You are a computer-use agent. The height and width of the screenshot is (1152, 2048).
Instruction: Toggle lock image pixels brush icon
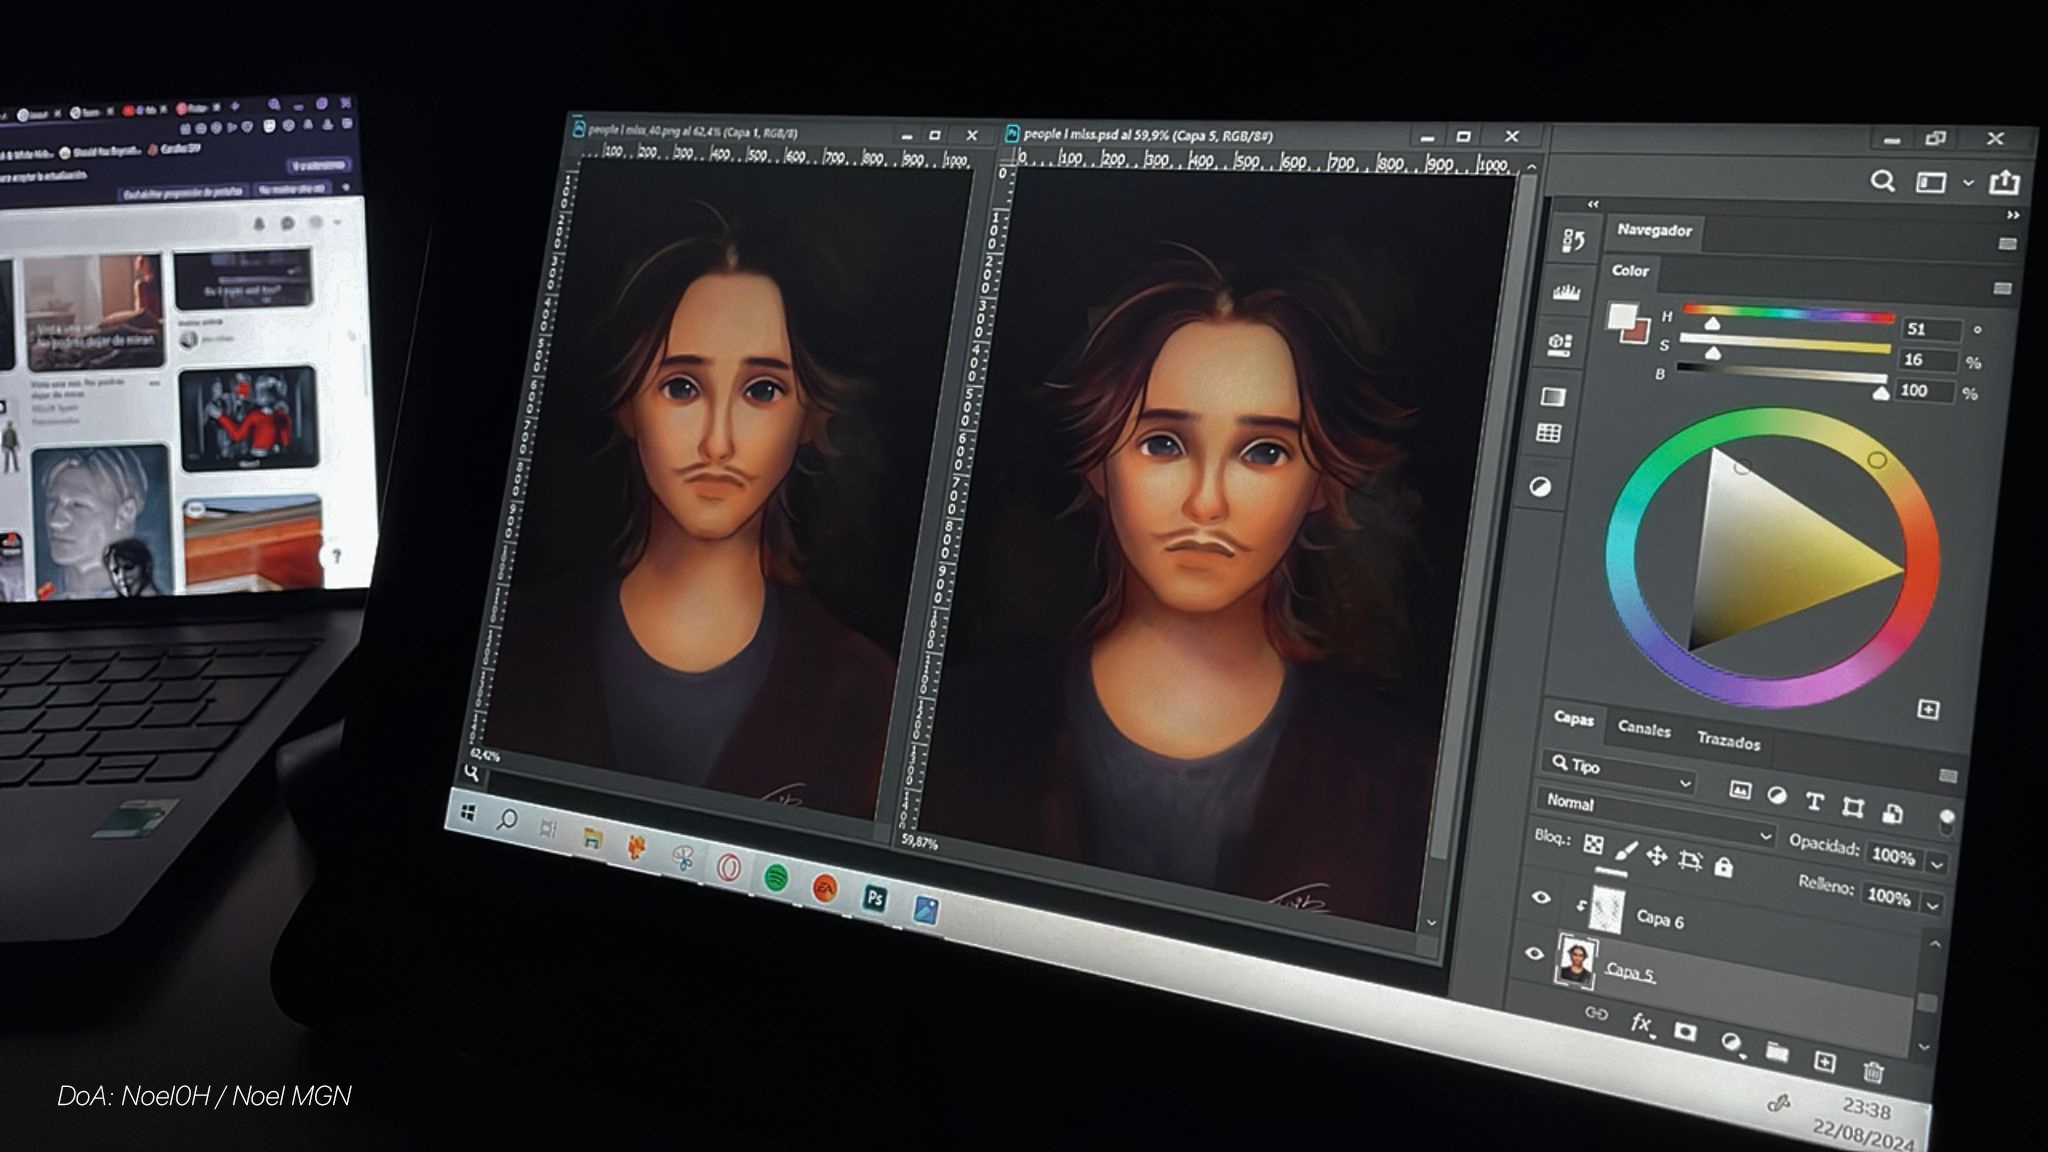pyautogui.click(x=1625, y=851)
